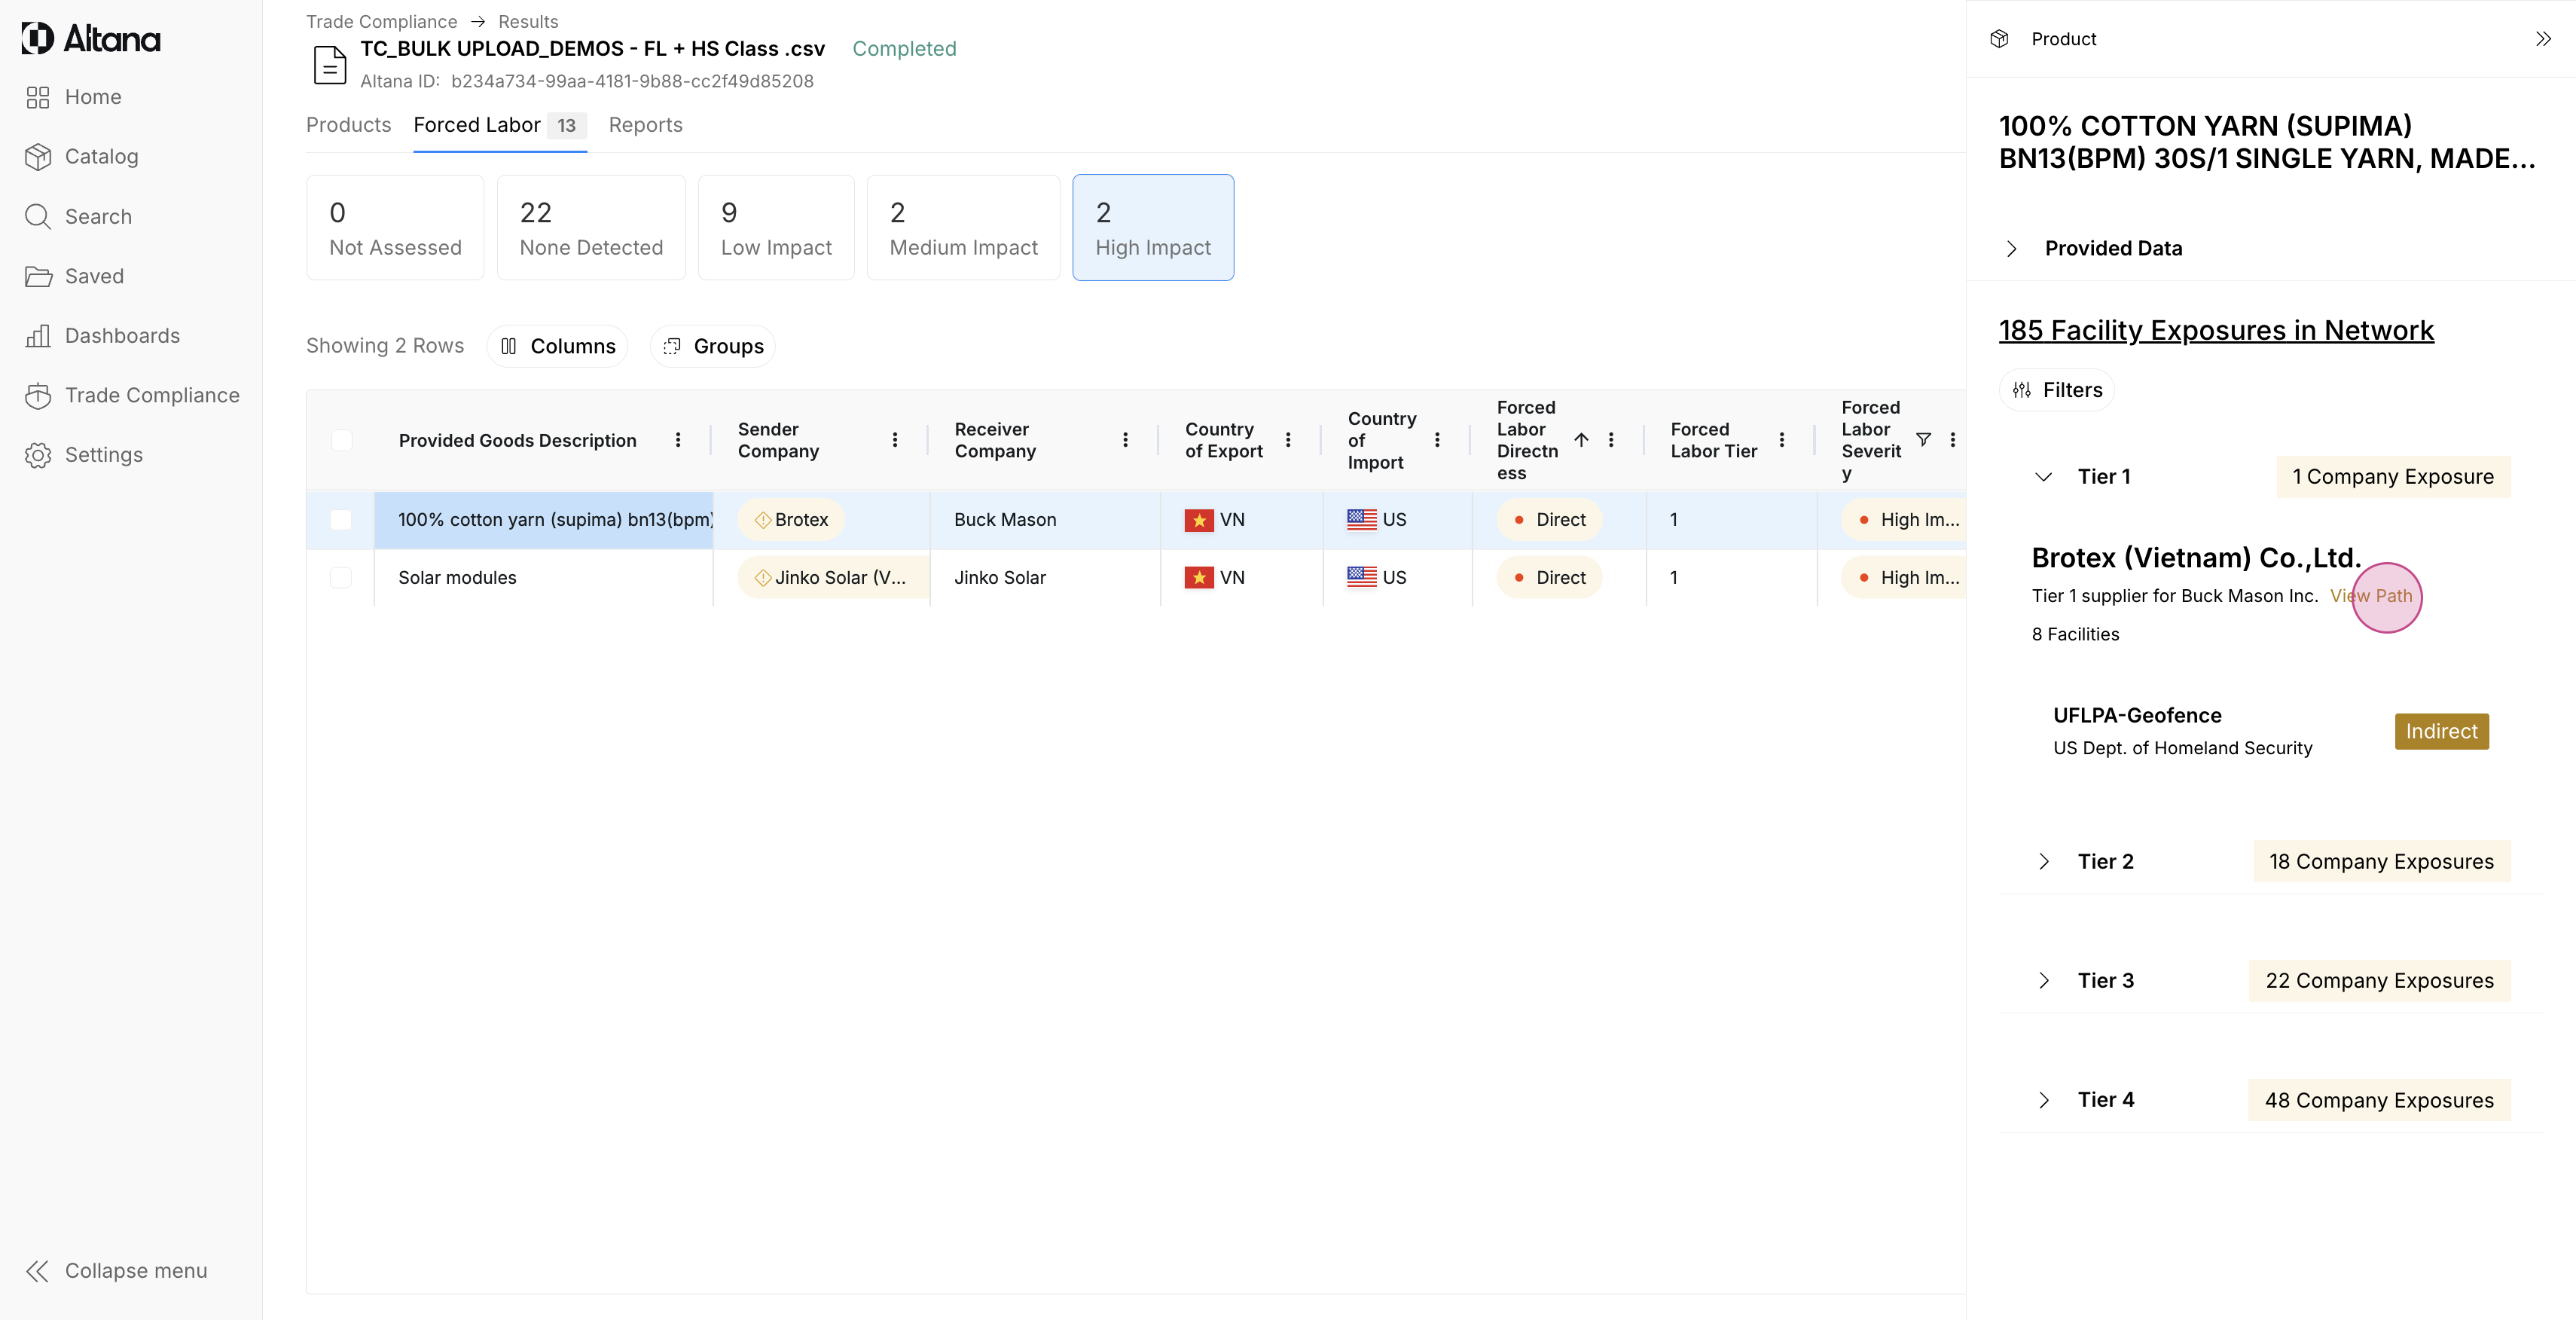Click sort arrow on Forced Labor Directness column

point(1581,440)
